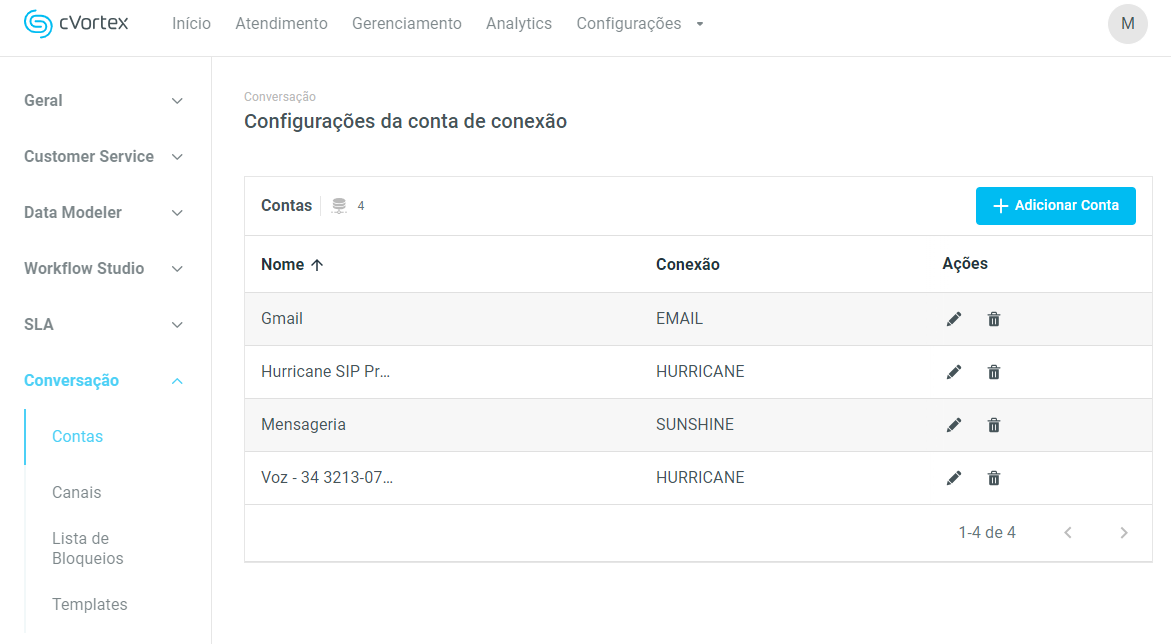Delete the Gmail account using trash icon
This screenshot has height=644, width=1171.
tap(994, 319)
